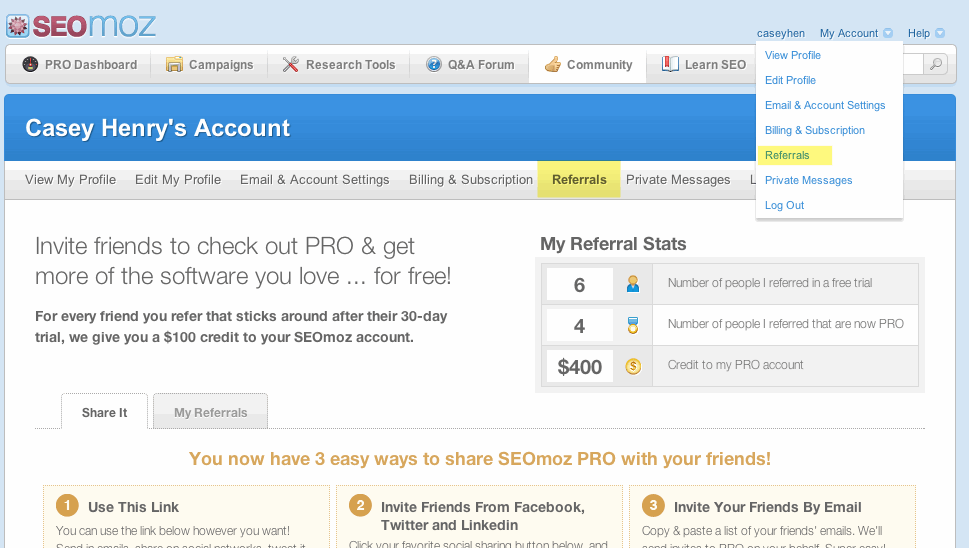This screenshot has width=969, height=548.
Task: Select the Share It tab
Action: (104, 412)
